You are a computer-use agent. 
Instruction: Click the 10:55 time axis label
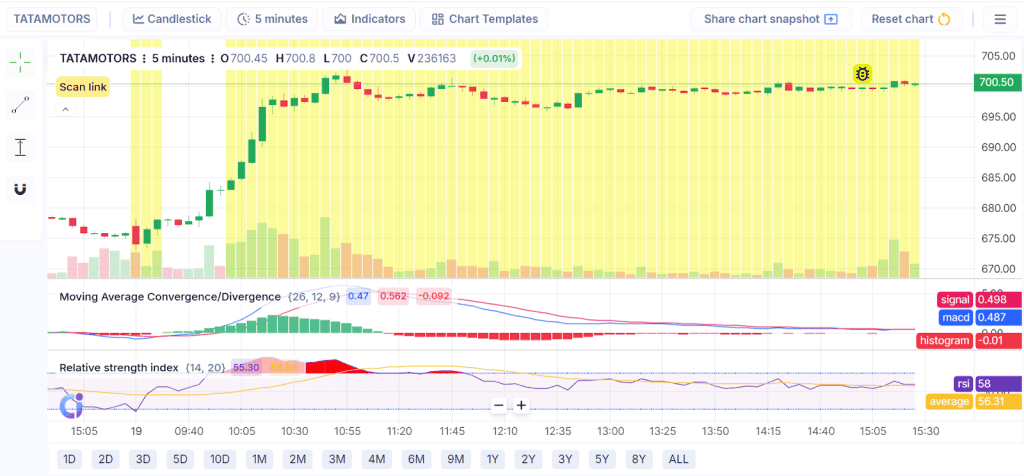point(347,431)
